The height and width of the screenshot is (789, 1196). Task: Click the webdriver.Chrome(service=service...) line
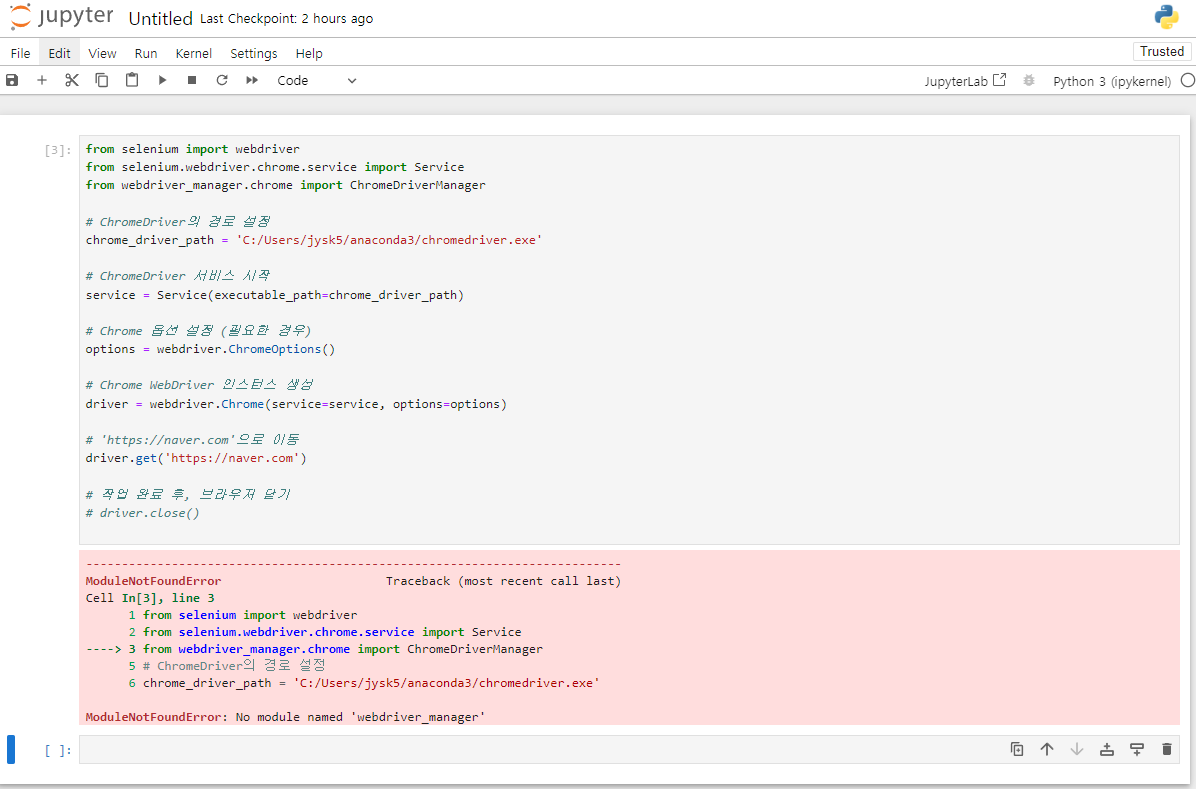tap(296, 404)
